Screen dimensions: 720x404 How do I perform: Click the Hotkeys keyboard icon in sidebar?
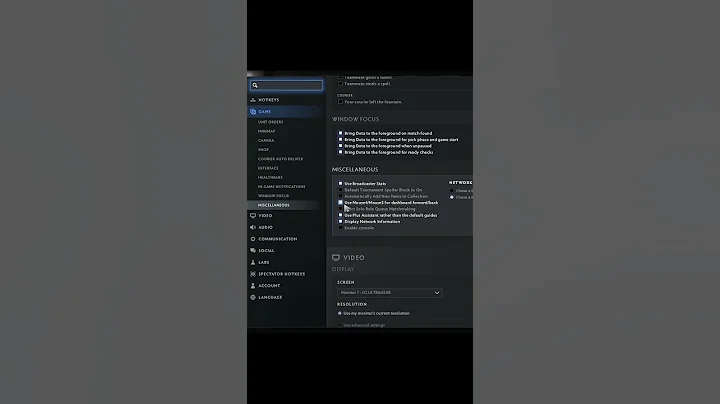pos(253,100)
